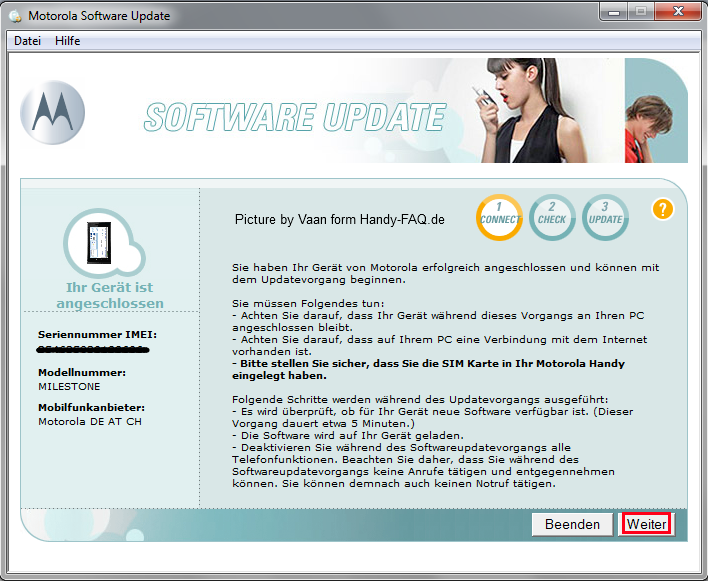
Task: Click the Beenden button to exit
Action: pyautogui.click(x=572, y=524)
